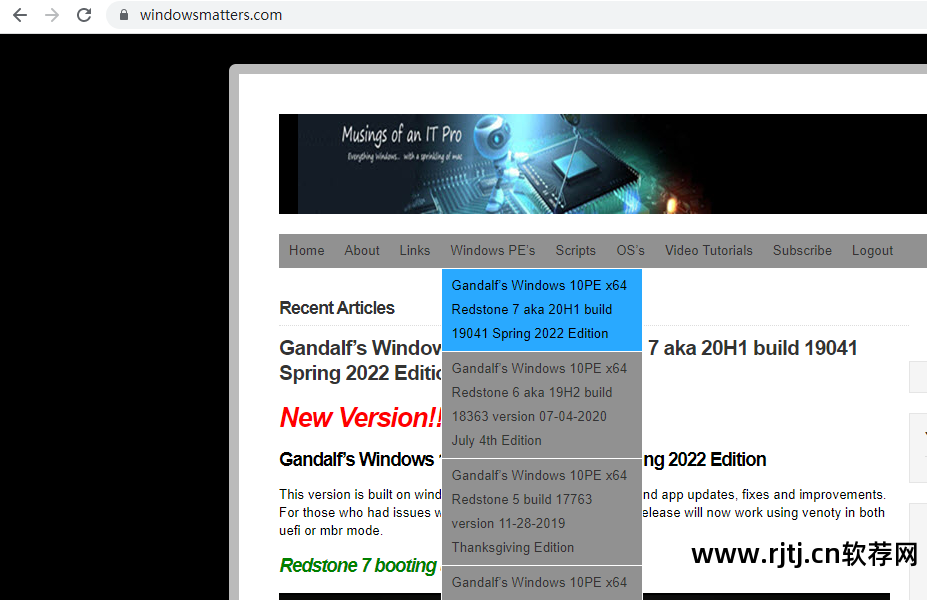
Task: Open the Links menu item
Action: pos(414,251)
